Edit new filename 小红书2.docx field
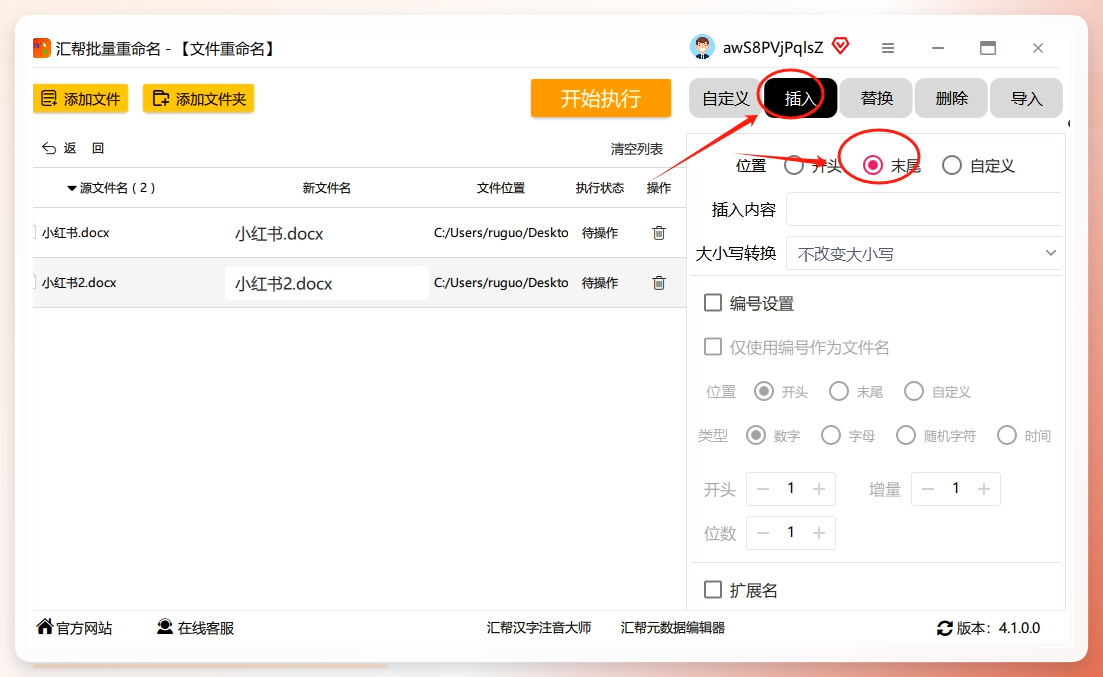This screenshot has height=677, width=1103. tap(326, 283)
